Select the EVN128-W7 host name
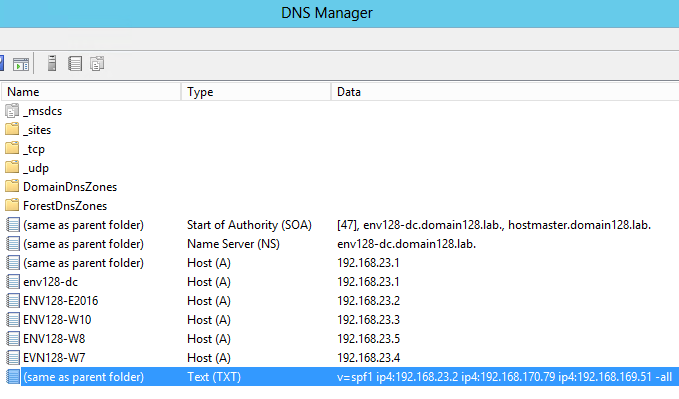 54,358
